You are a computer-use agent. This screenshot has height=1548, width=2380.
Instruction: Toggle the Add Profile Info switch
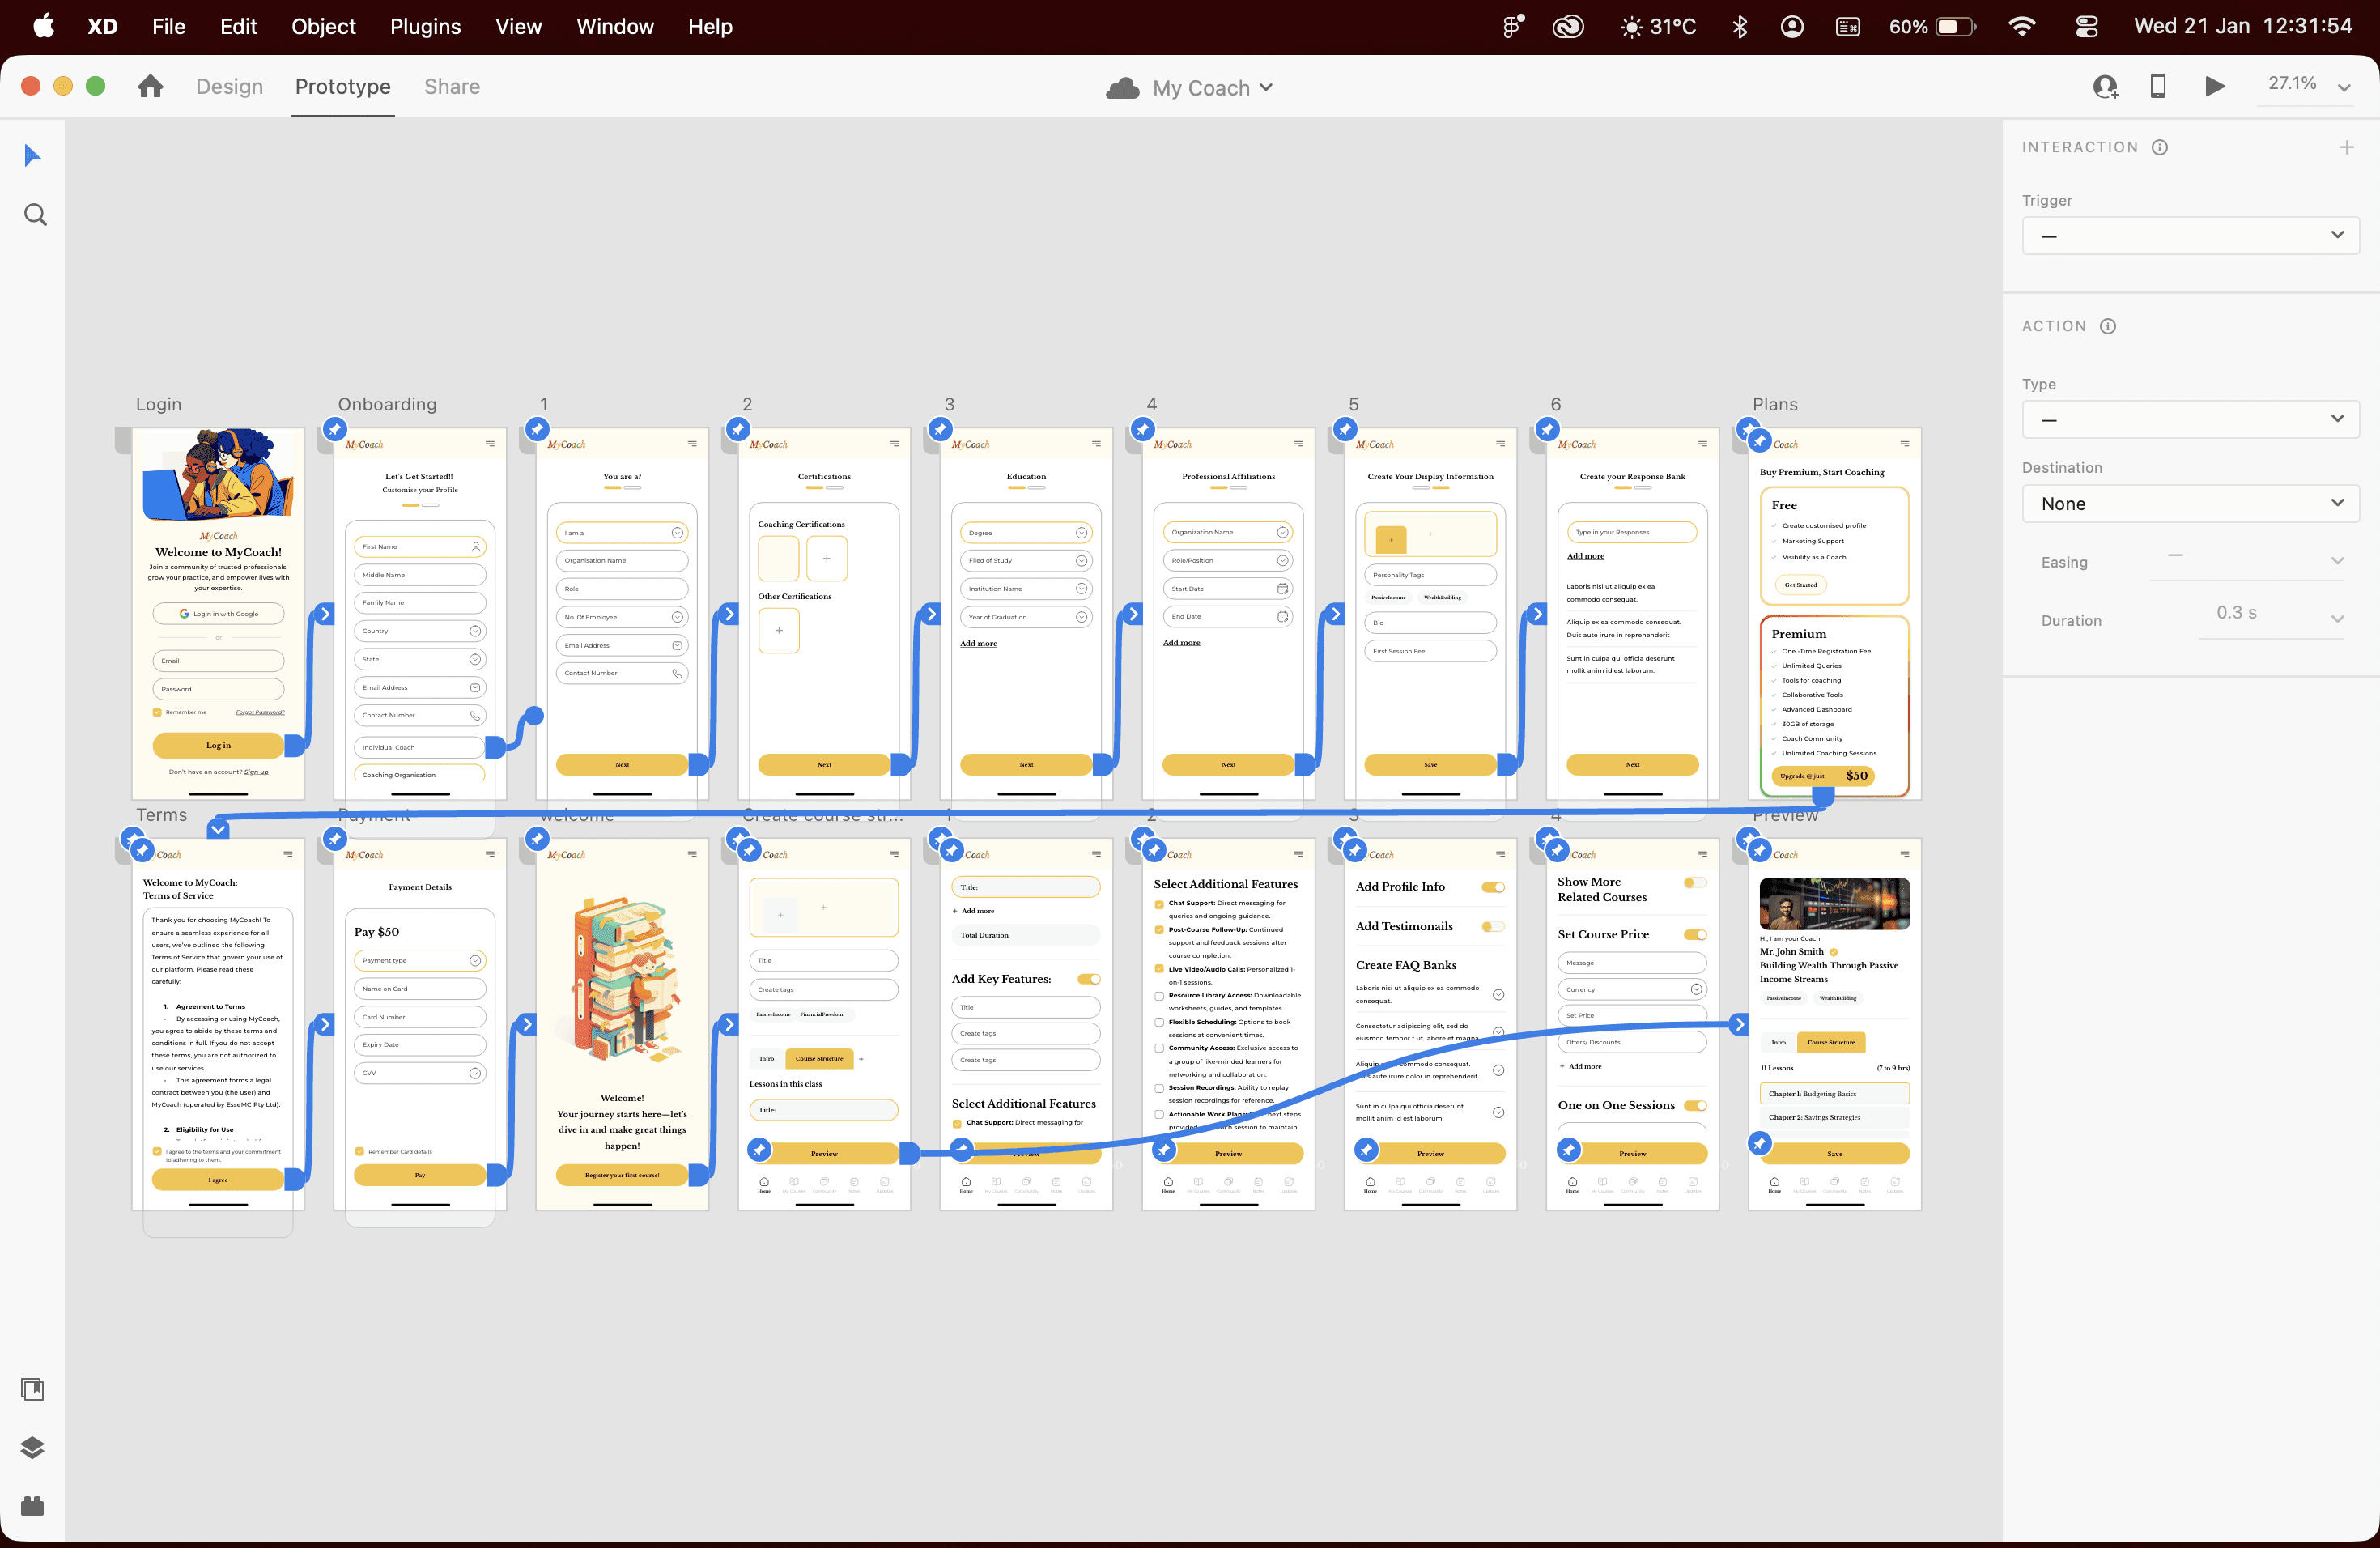pos(1492,887)
